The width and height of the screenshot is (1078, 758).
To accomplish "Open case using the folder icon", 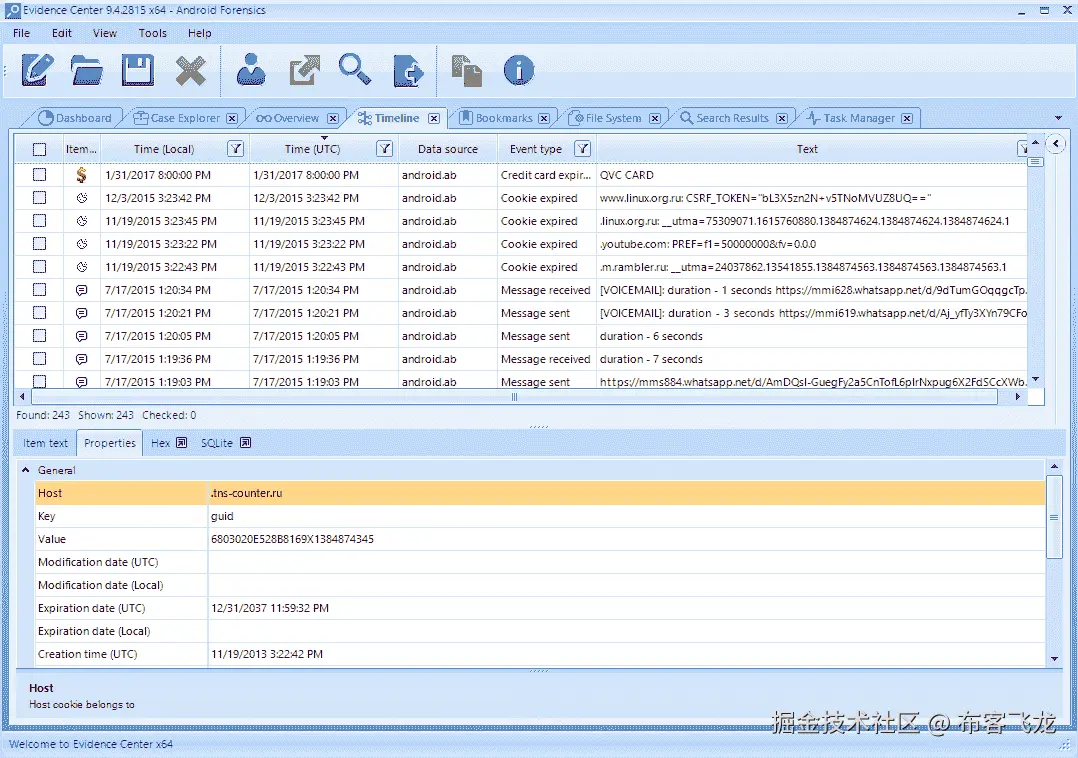I will pos(87,70).
